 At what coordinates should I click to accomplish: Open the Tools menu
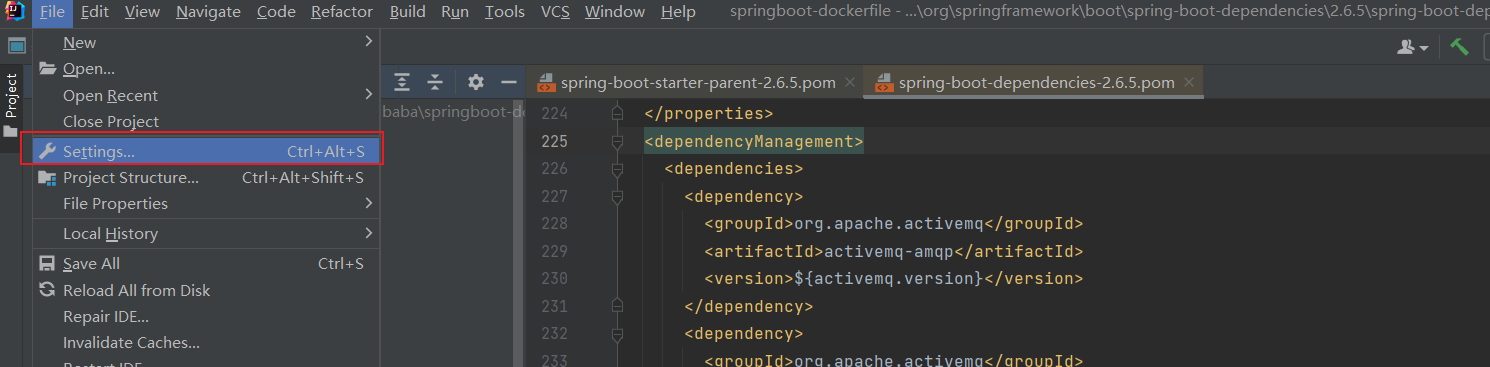pyautogui.click(x=505, y=12)
